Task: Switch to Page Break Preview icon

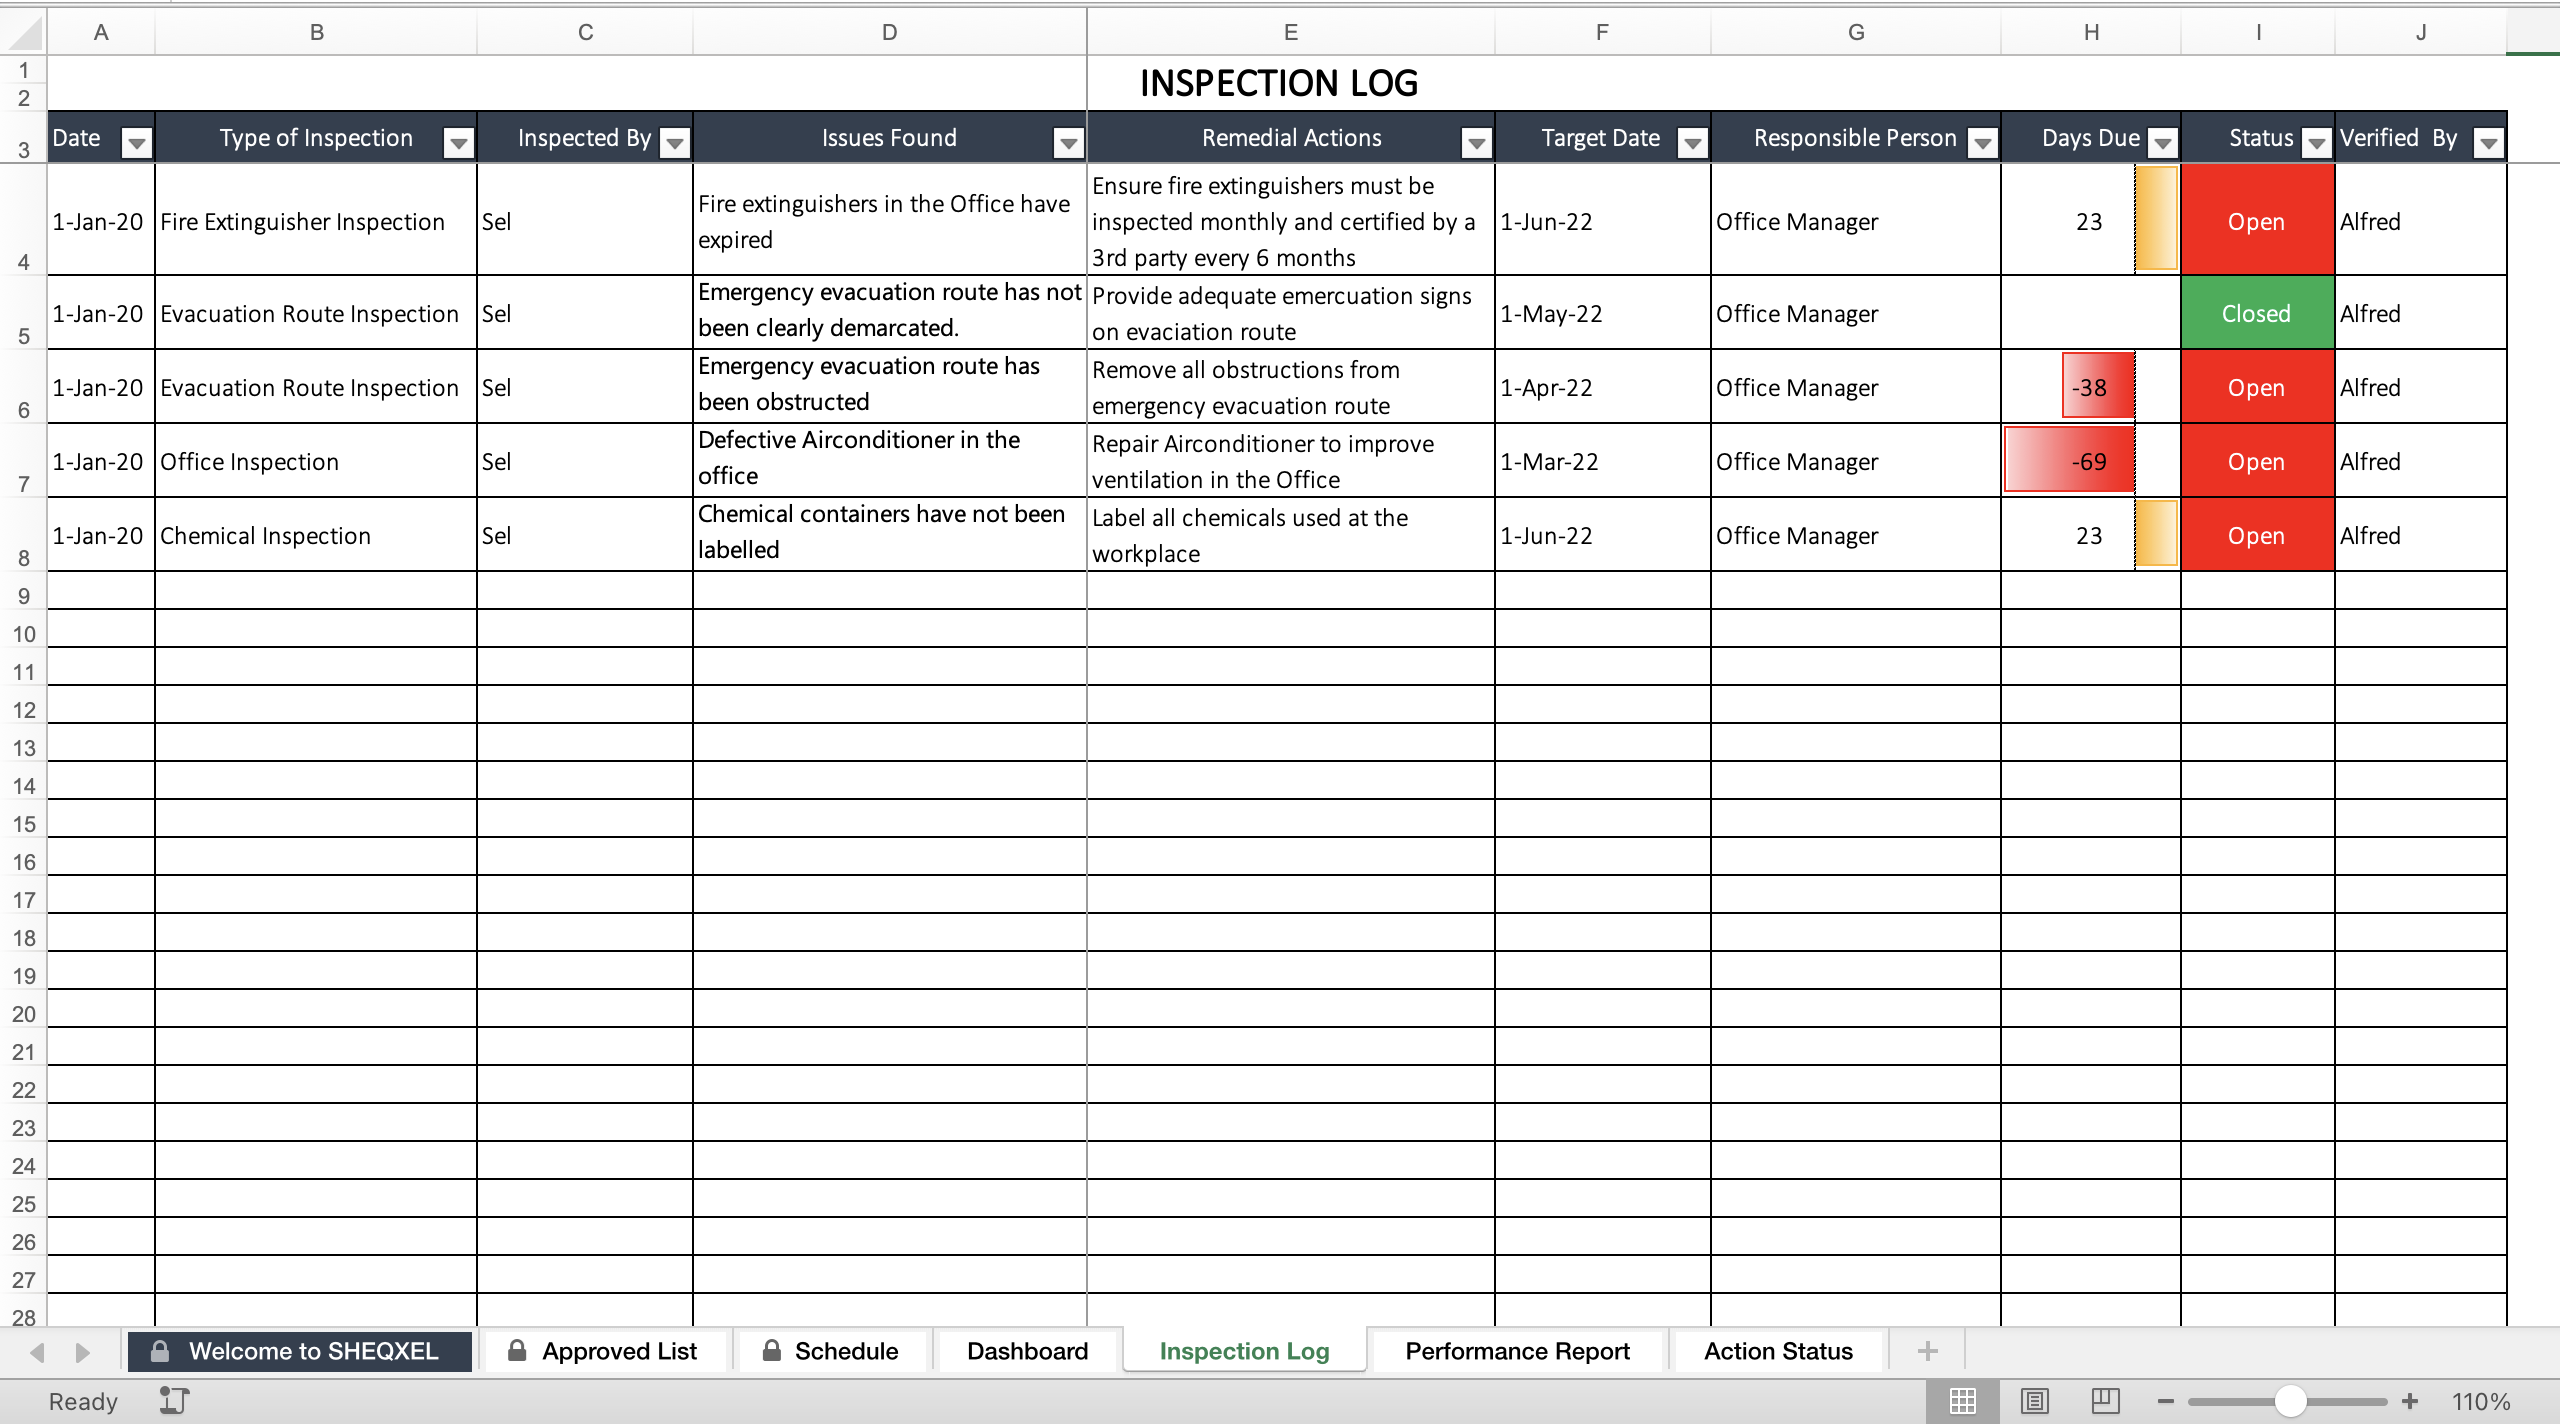Action: tap(2105, 1401)
